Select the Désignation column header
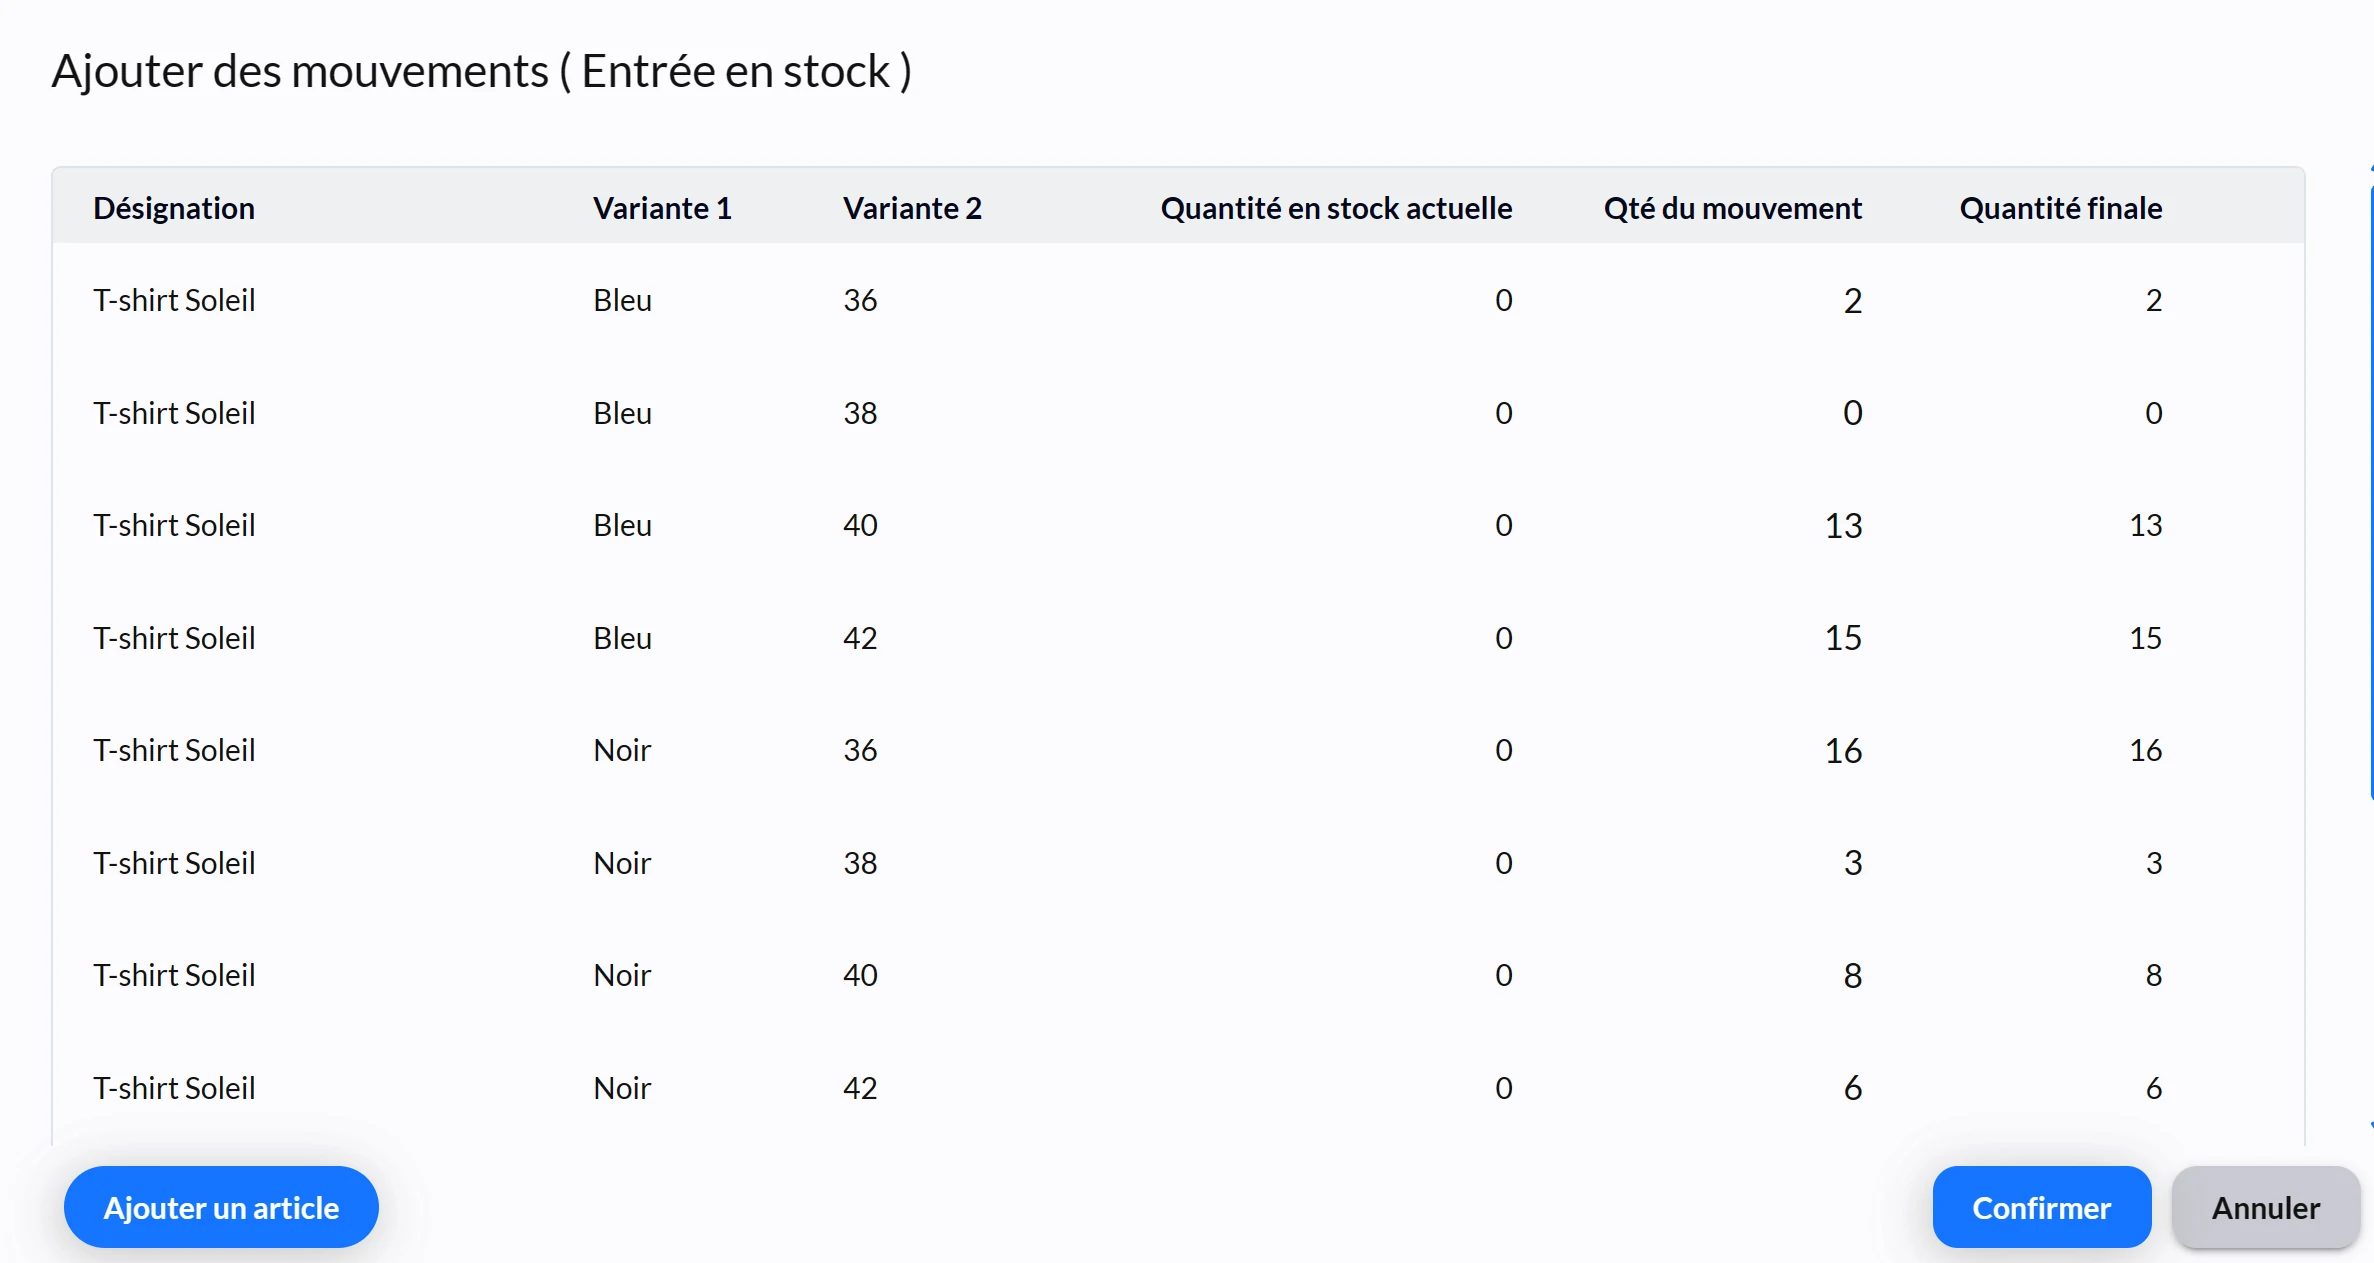Image resolution: width=2374 pixels, height=1263 pixels. 174,208
